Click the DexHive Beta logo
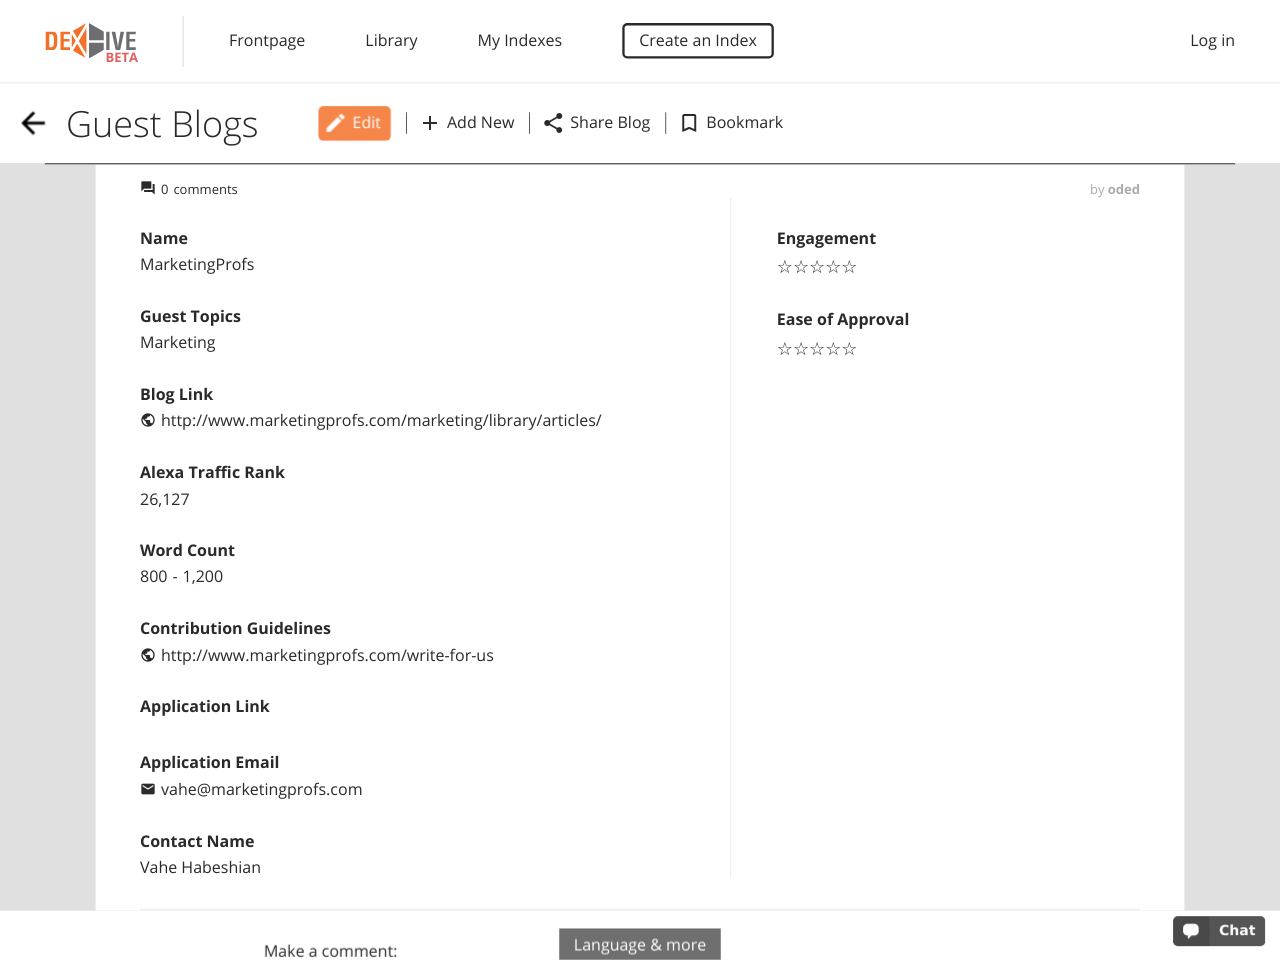The image size is (1280, 960). (x=91, y=42)
